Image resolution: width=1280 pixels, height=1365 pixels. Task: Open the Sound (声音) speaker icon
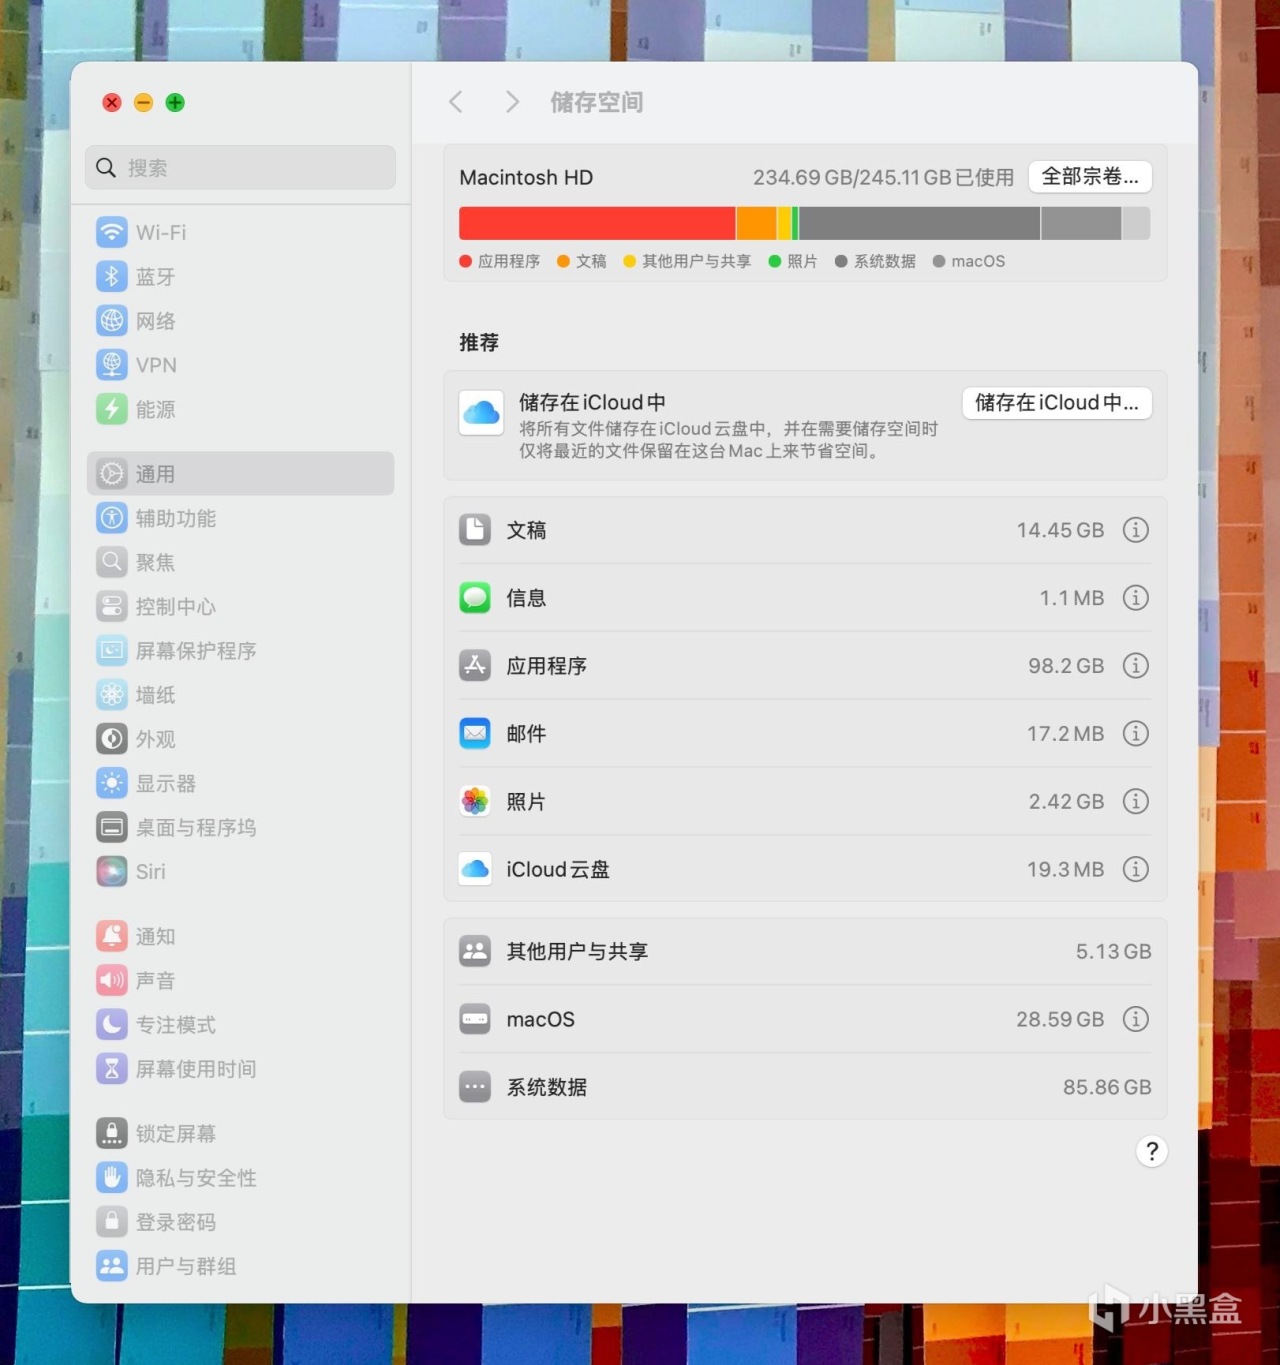tap(112, 980)
